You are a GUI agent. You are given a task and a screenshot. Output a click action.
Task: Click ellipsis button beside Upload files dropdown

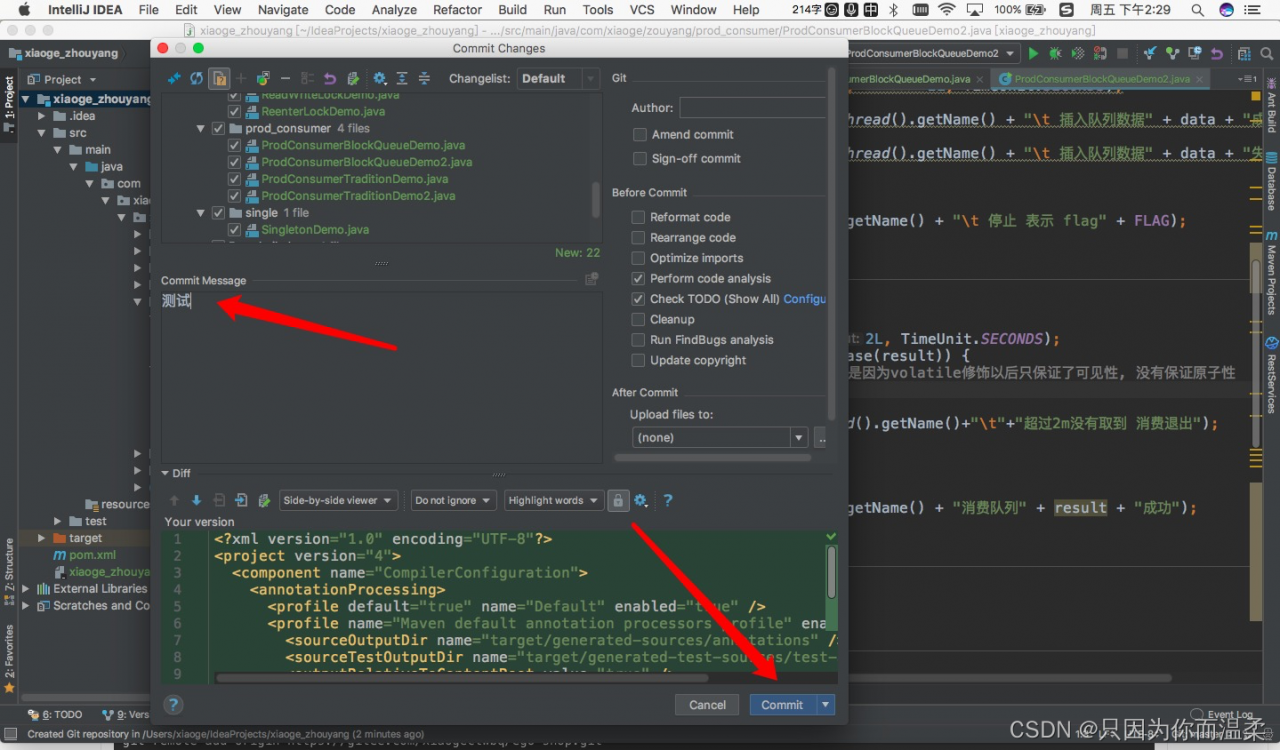pos(821,437)
